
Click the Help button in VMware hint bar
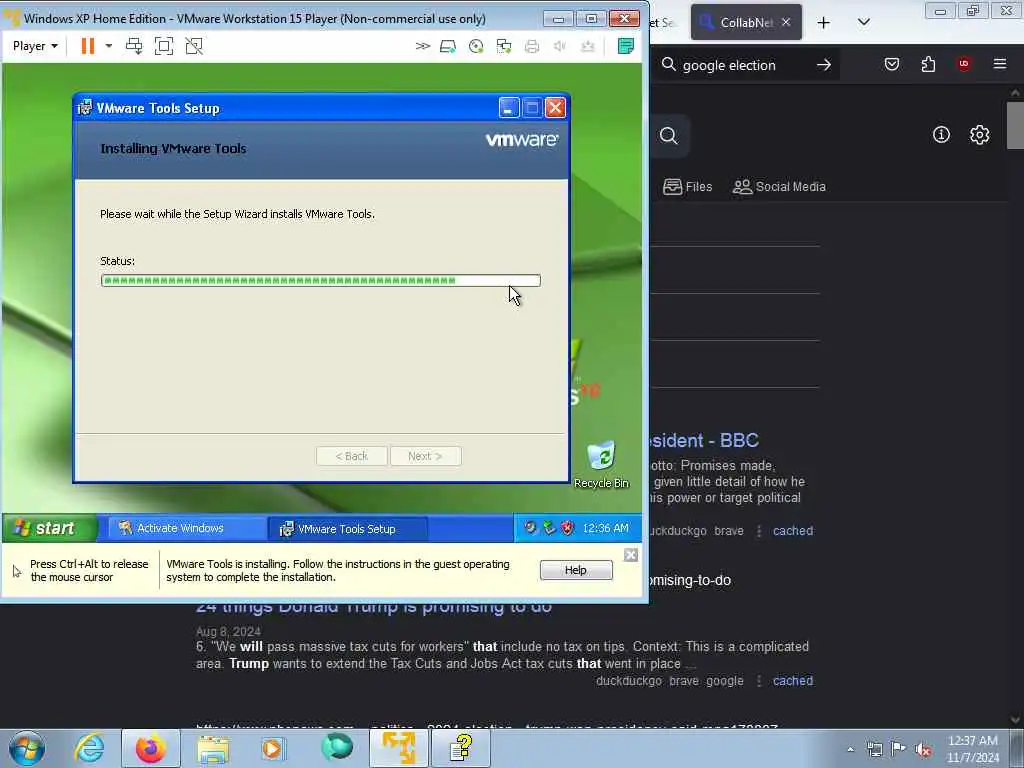tap(576, 570)
